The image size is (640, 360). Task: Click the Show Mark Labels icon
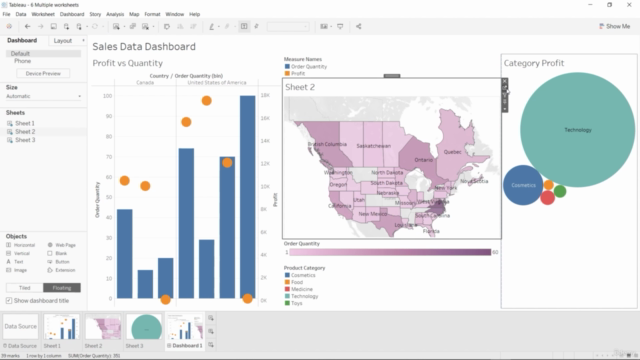[244, 27]
